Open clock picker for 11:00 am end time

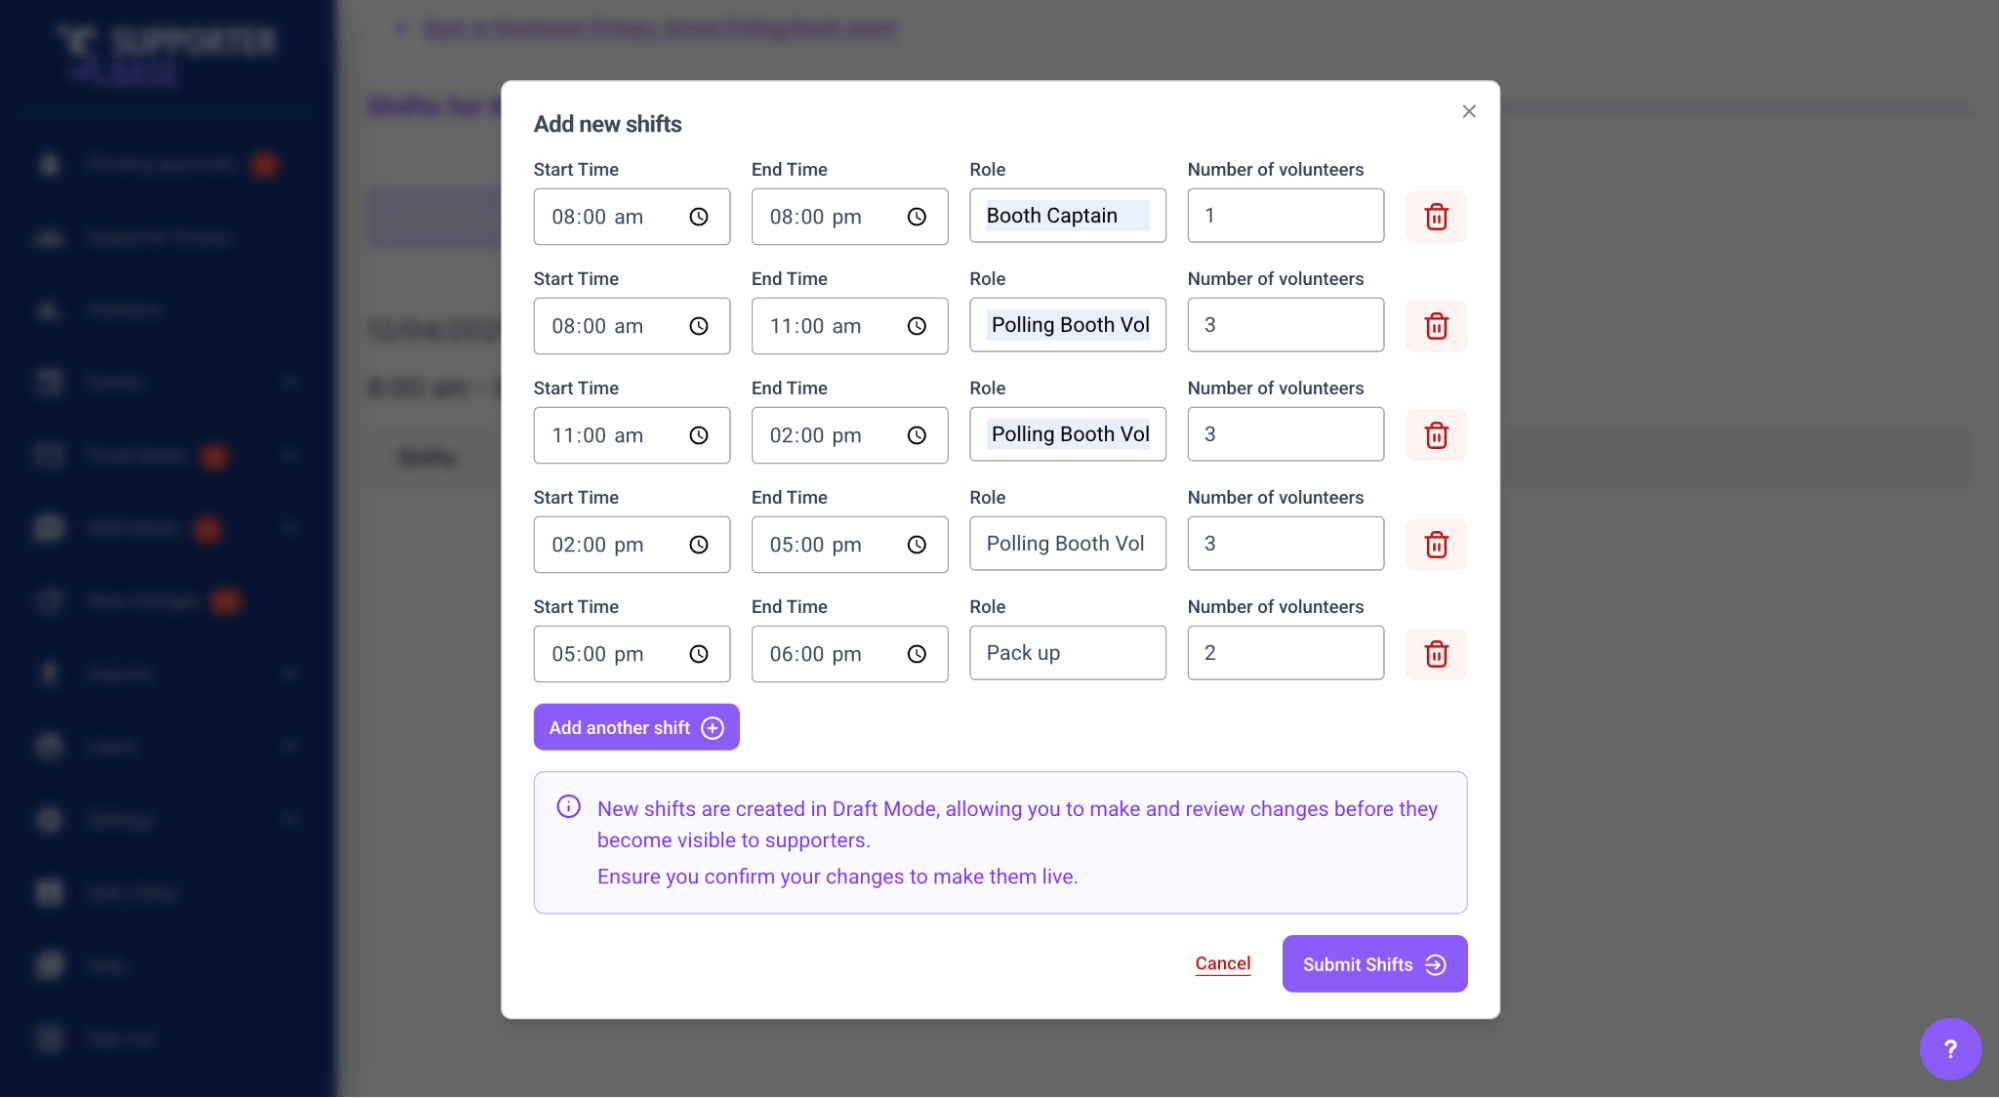(x=916, y=326)
